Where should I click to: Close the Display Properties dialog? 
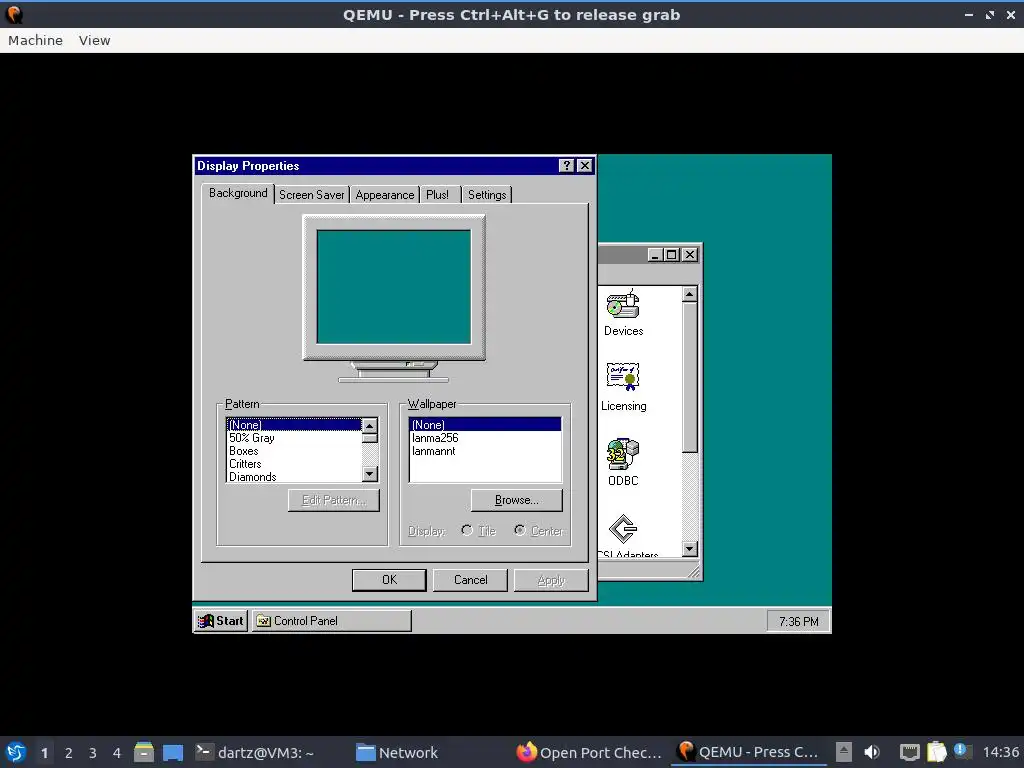coord(584,166)
